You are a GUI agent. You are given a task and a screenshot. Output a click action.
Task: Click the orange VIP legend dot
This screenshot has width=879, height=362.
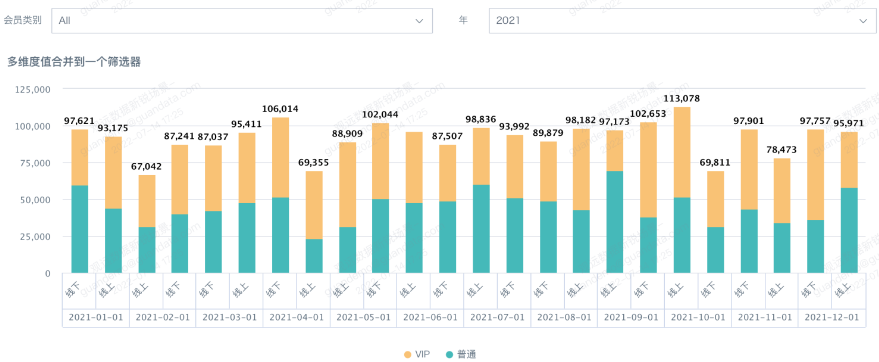[x=408, y=355]
